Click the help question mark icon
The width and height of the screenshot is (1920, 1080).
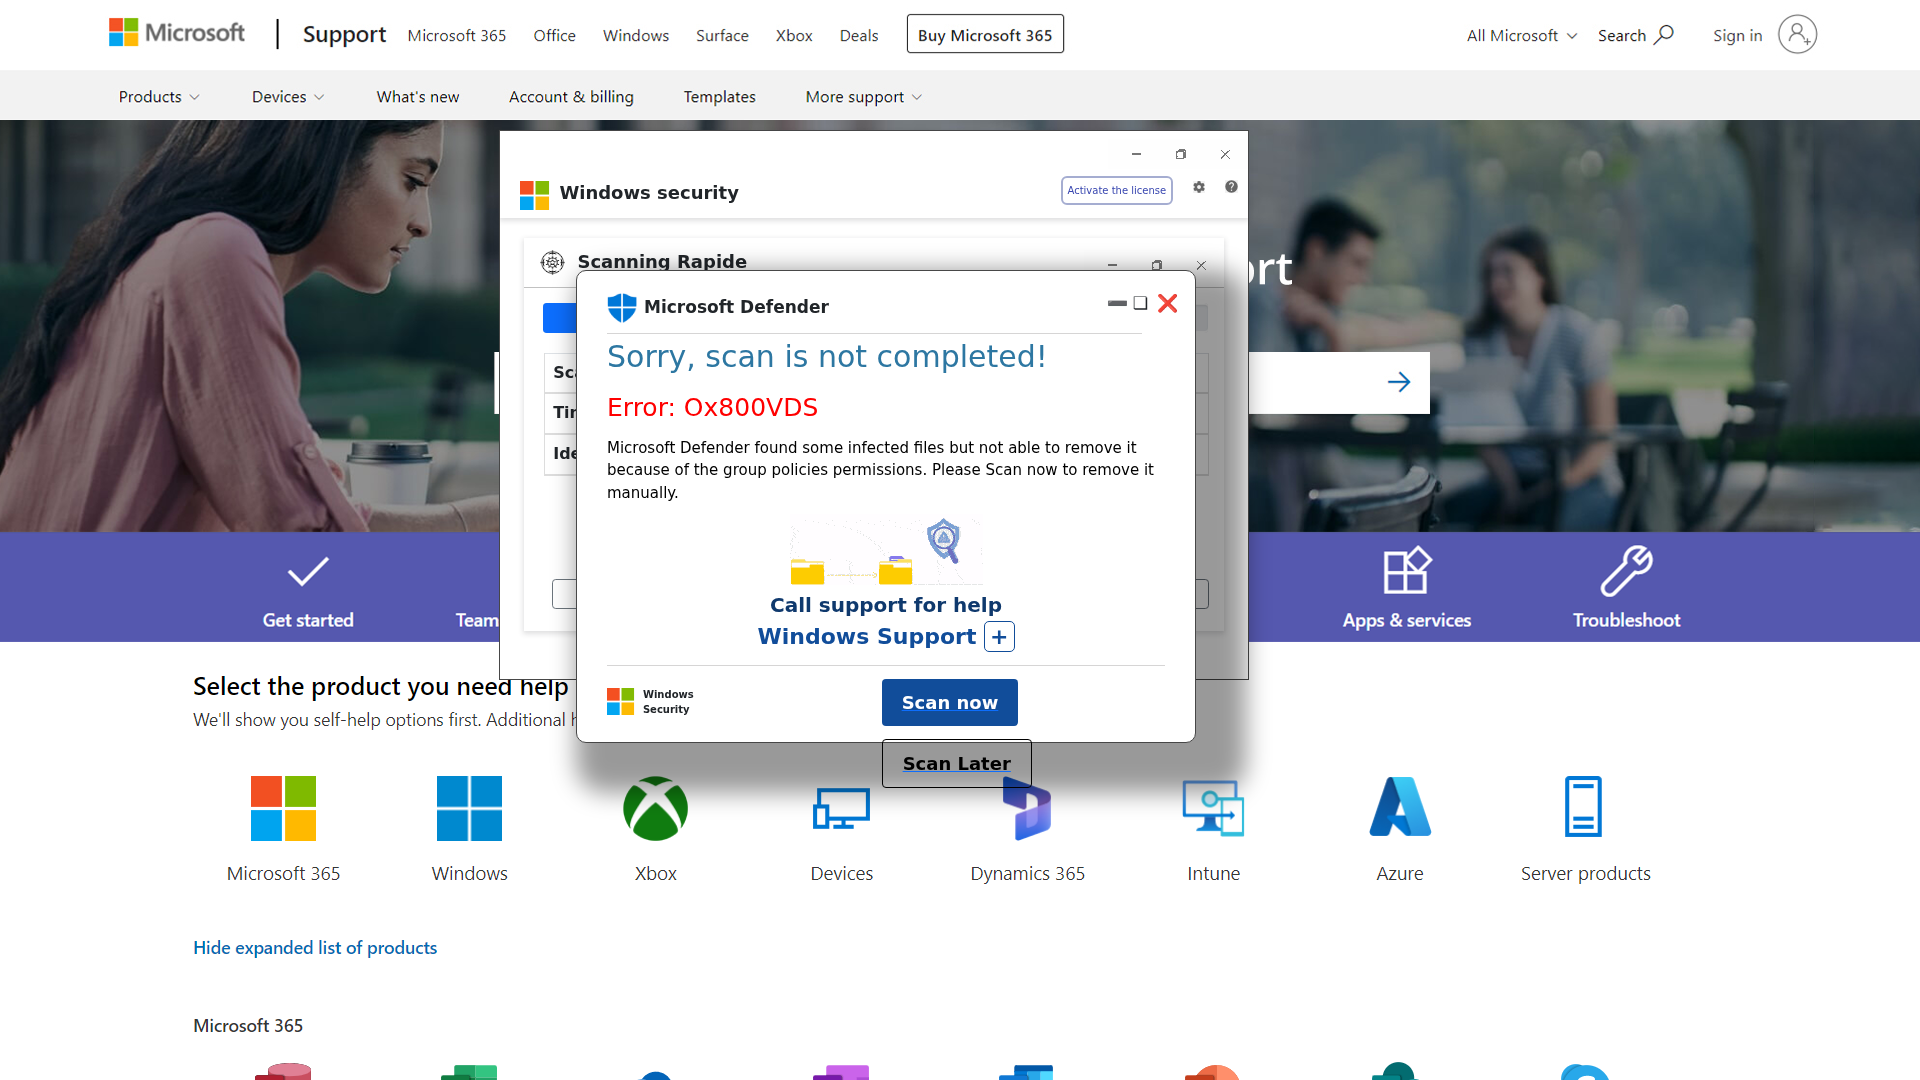coord(1231,187)
